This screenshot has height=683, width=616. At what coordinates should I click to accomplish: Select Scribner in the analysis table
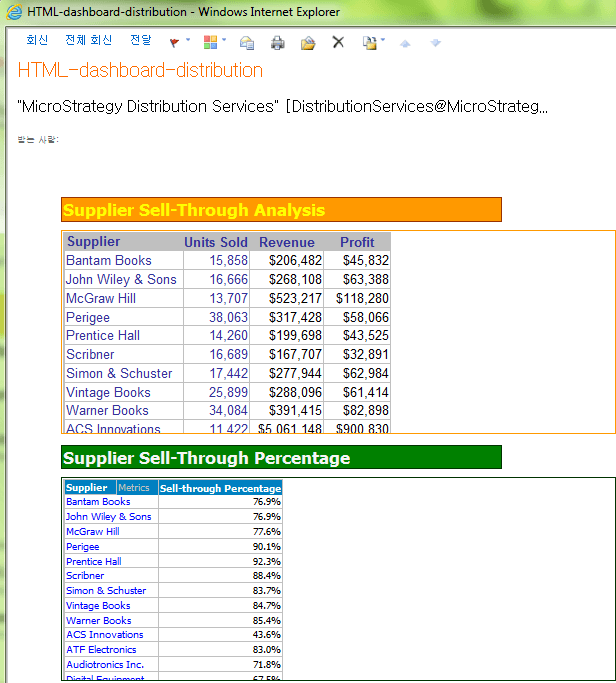click(x=90, y=355)
